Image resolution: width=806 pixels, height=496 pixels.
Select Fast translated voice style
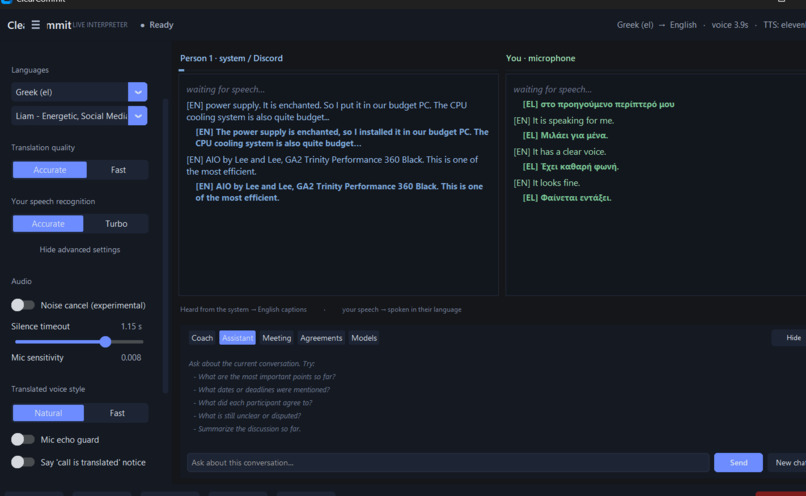click(x=117, y=413)
